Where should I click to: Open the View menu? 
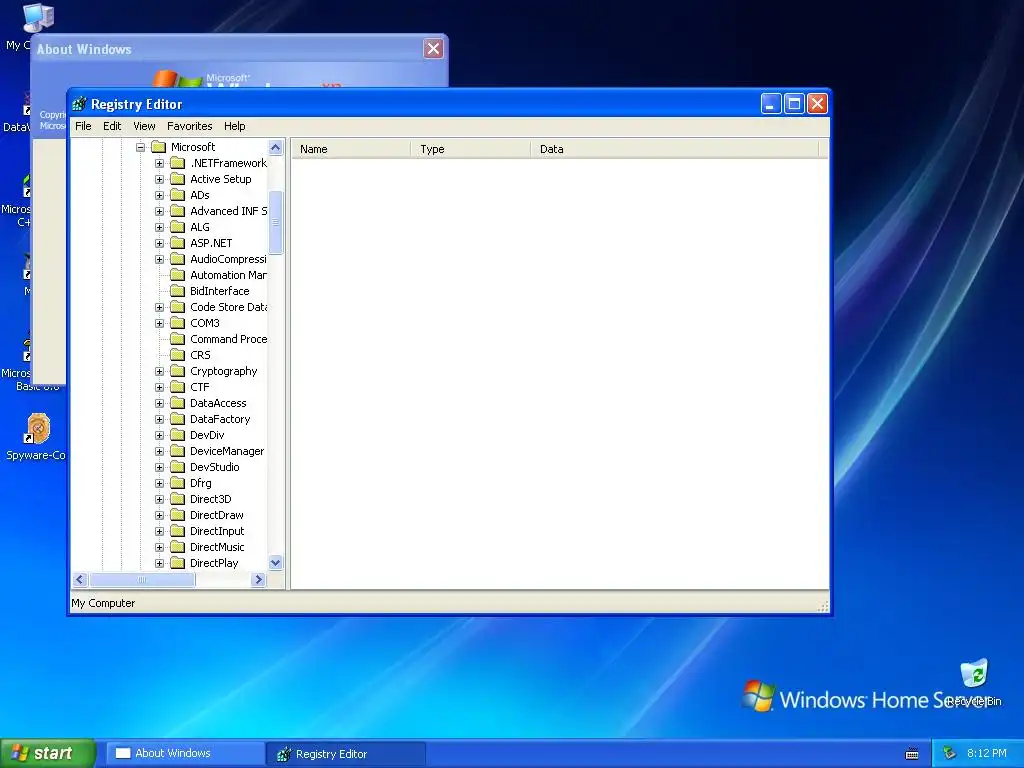(144, 126)
